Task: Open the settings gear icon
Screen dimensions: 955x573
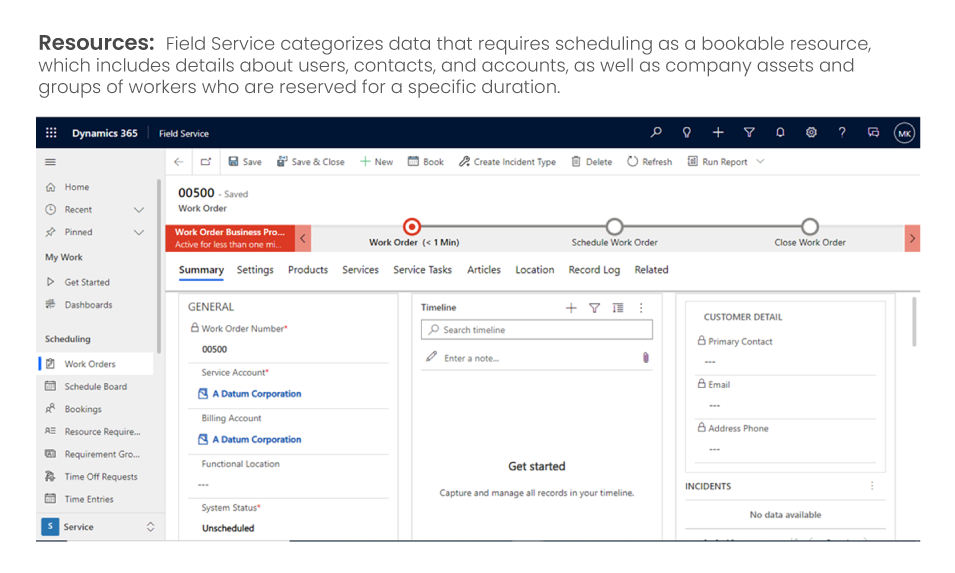Action: coord(811,132)
